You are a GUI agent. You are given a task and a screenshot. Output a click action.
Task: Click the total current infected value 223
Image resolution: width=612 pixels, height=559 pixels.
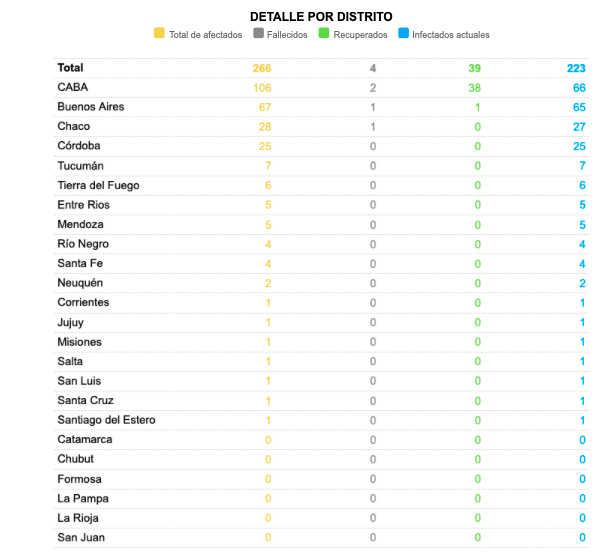coord(575,68)
